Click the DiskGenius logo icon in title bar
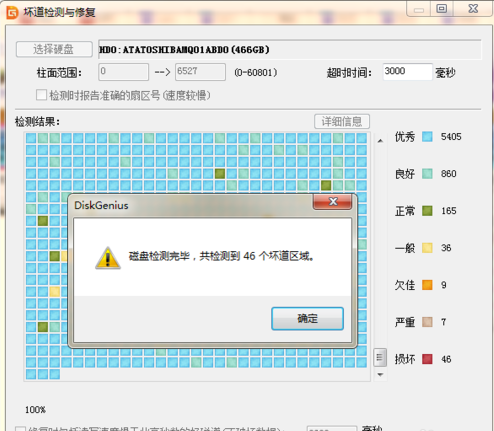Screen dimensions: 494x431 pyautogui.click(x=12, y=13)
